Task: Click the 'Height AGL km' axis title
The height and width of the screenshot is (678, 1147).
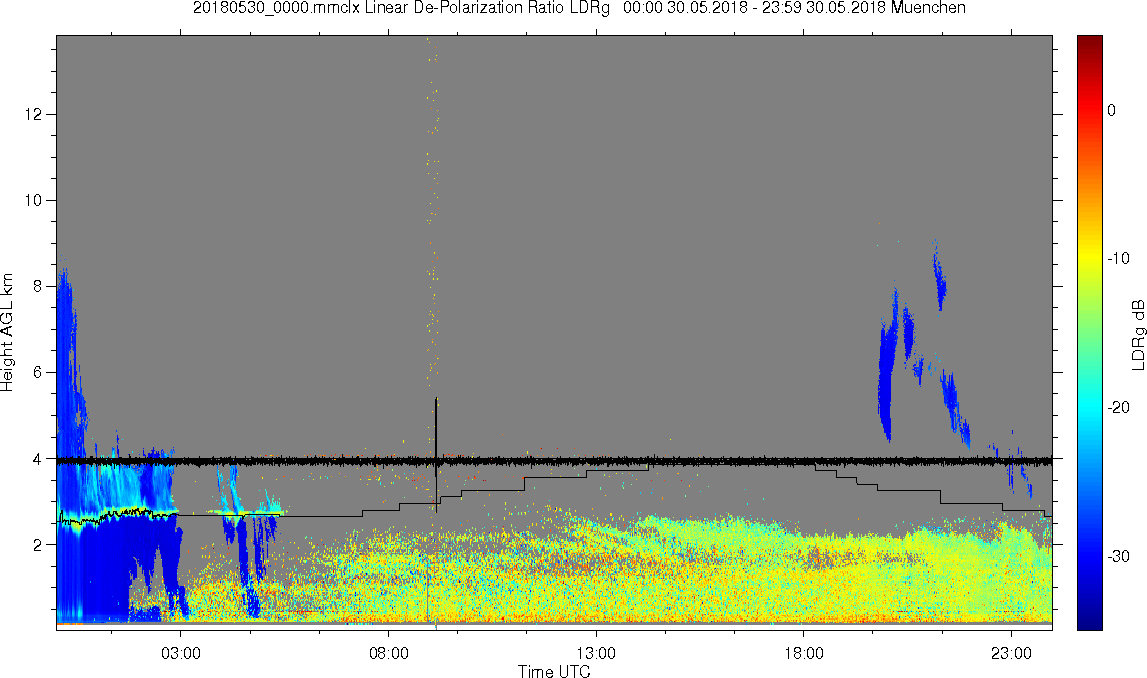Action: click(7, 333)
